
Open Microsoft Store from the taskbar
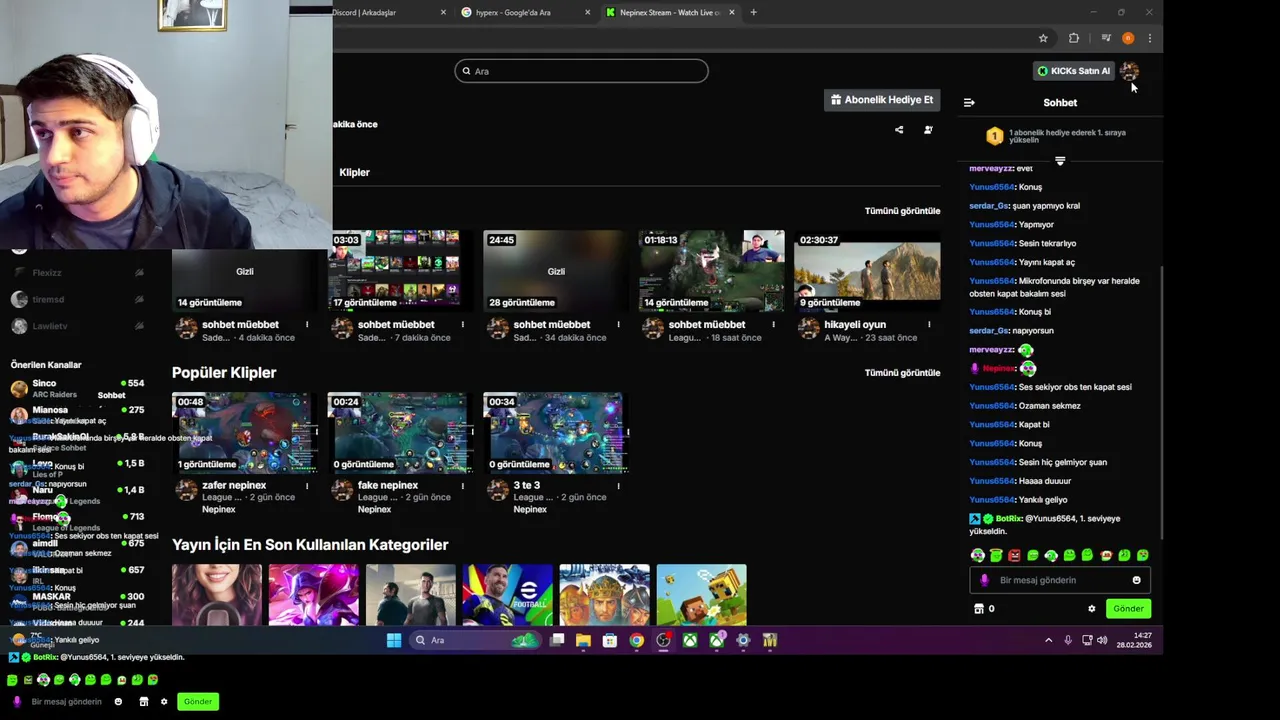tap(610, 640)
